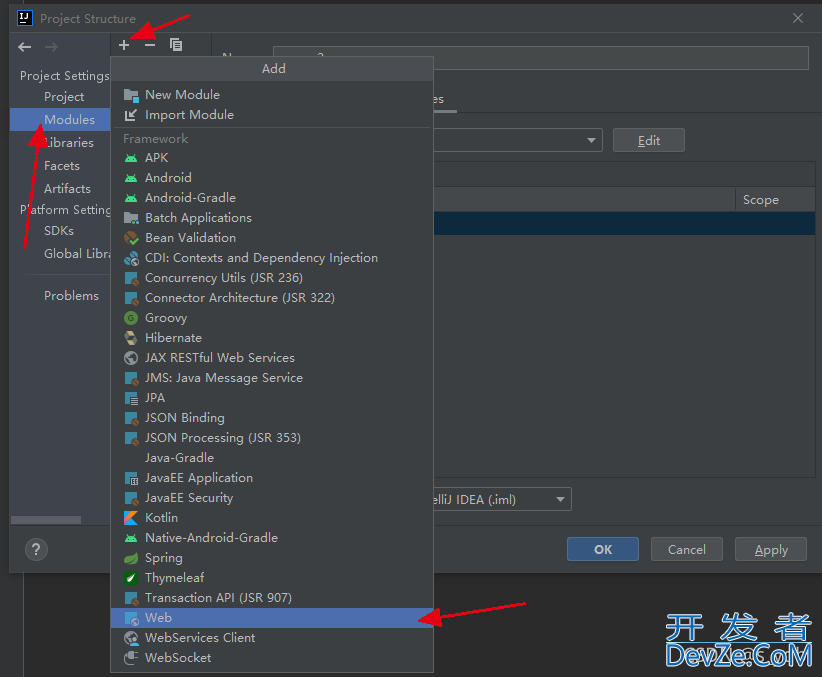
Task: Select the Web framework entry
Action: point(272,618)
